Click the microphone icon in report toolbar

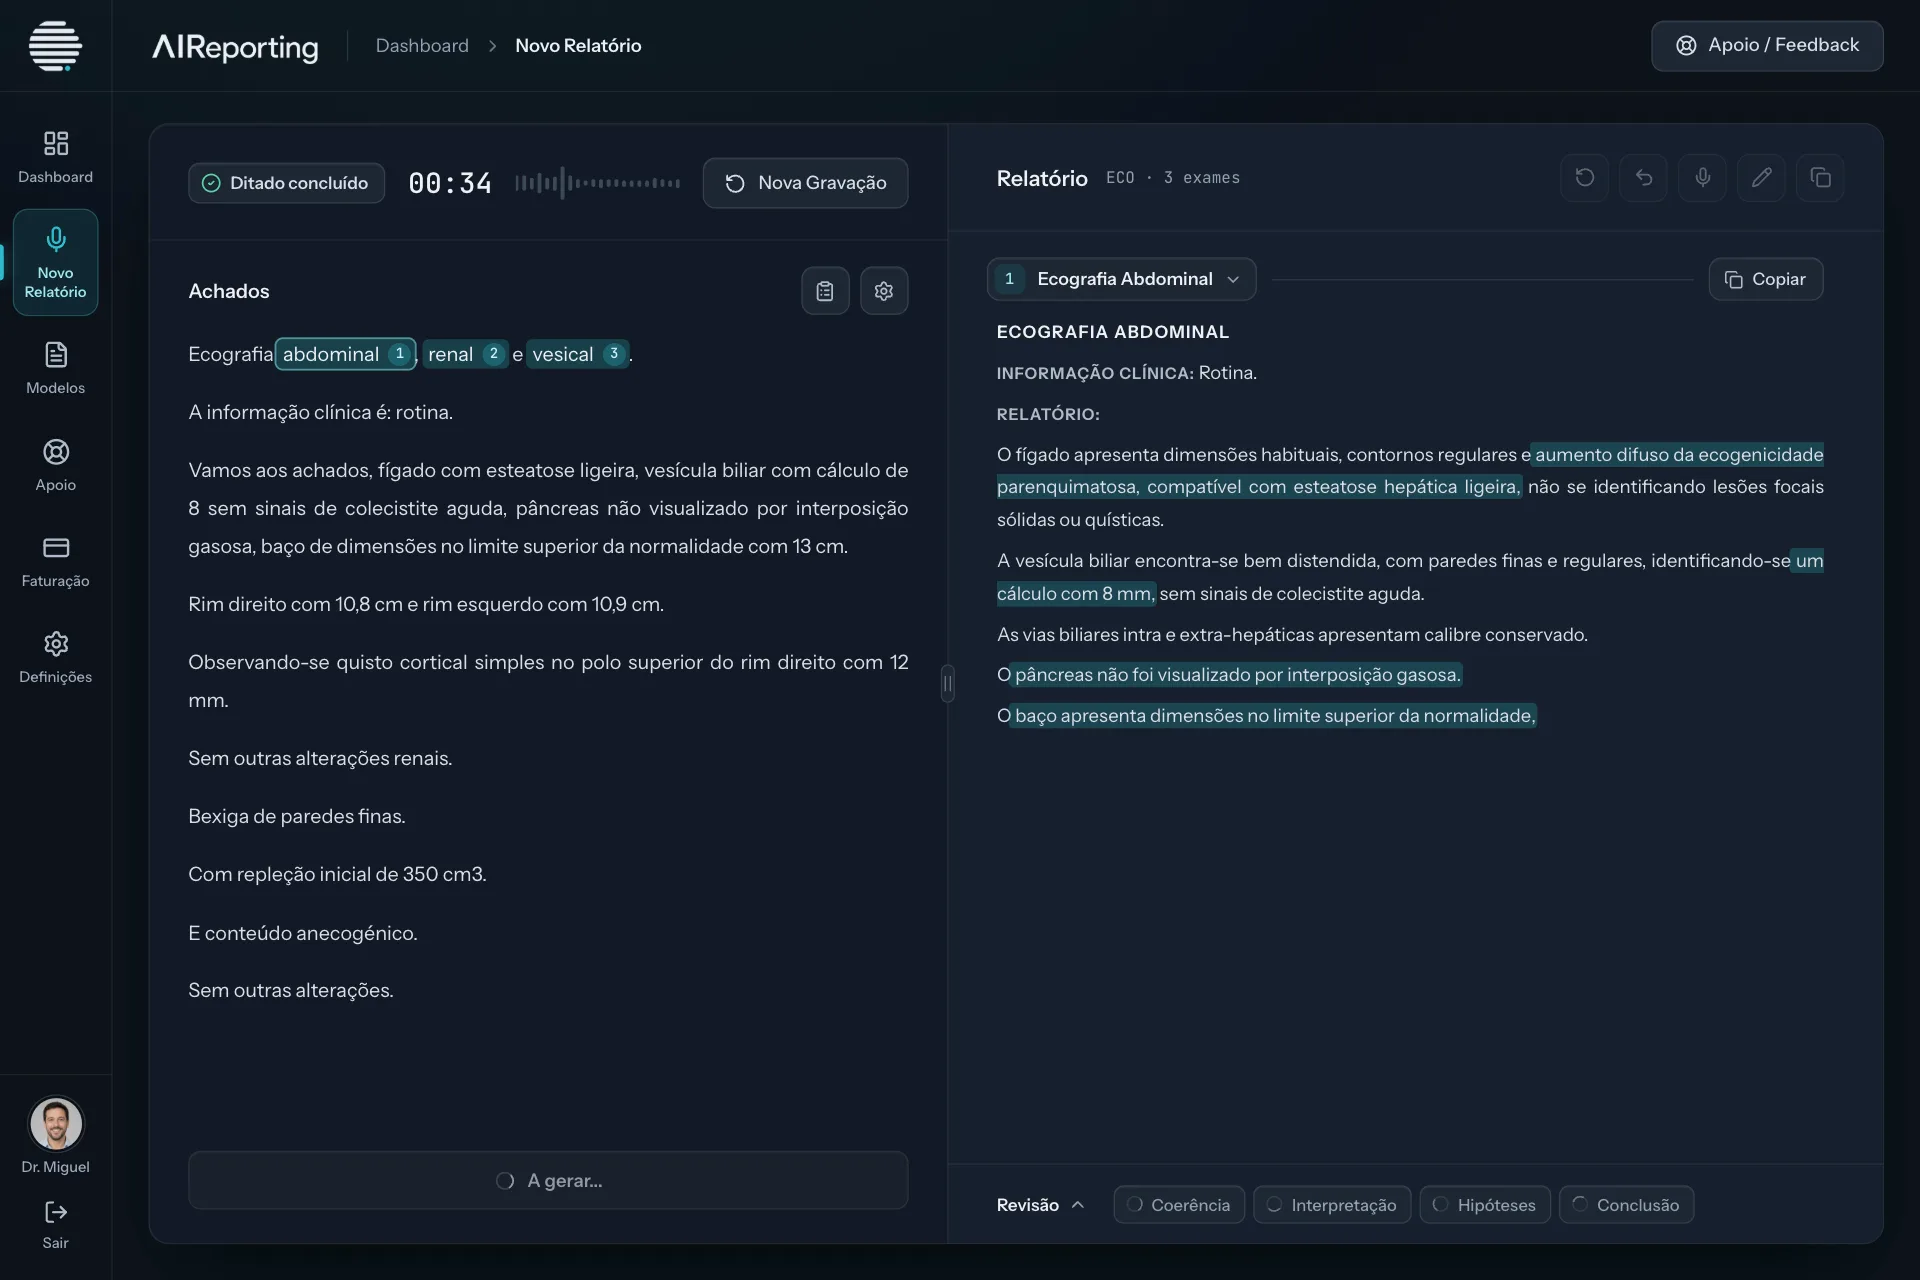tap(1703, 178)
